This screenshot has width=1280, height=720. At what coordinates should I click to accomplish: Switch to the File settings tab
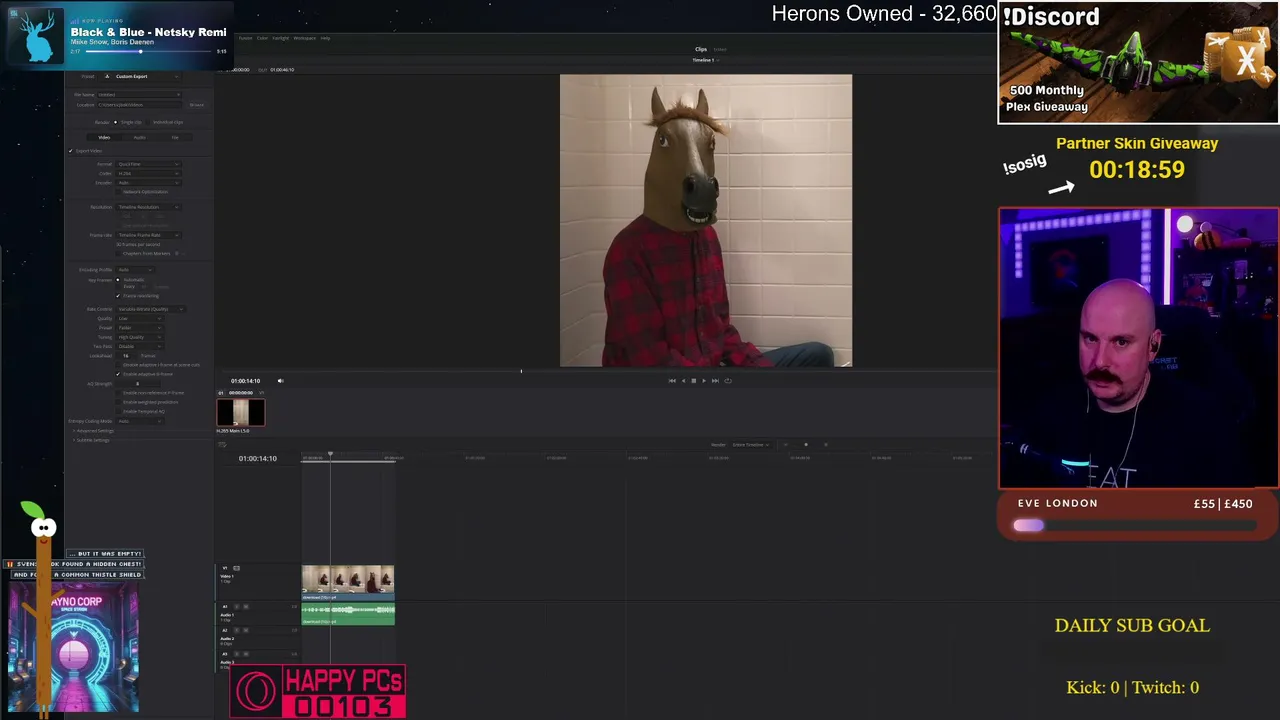175,137
